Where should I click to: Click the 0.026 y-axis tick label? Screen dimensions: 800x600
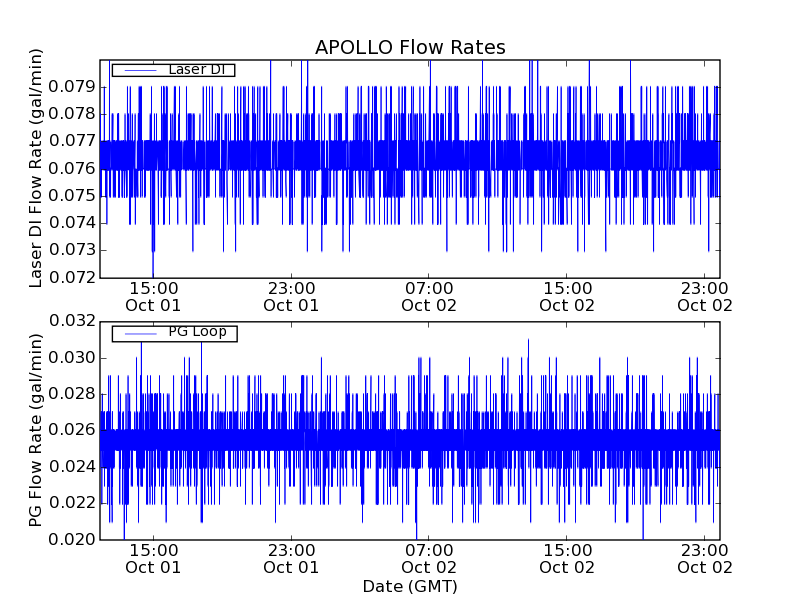[x=72, y=430]
